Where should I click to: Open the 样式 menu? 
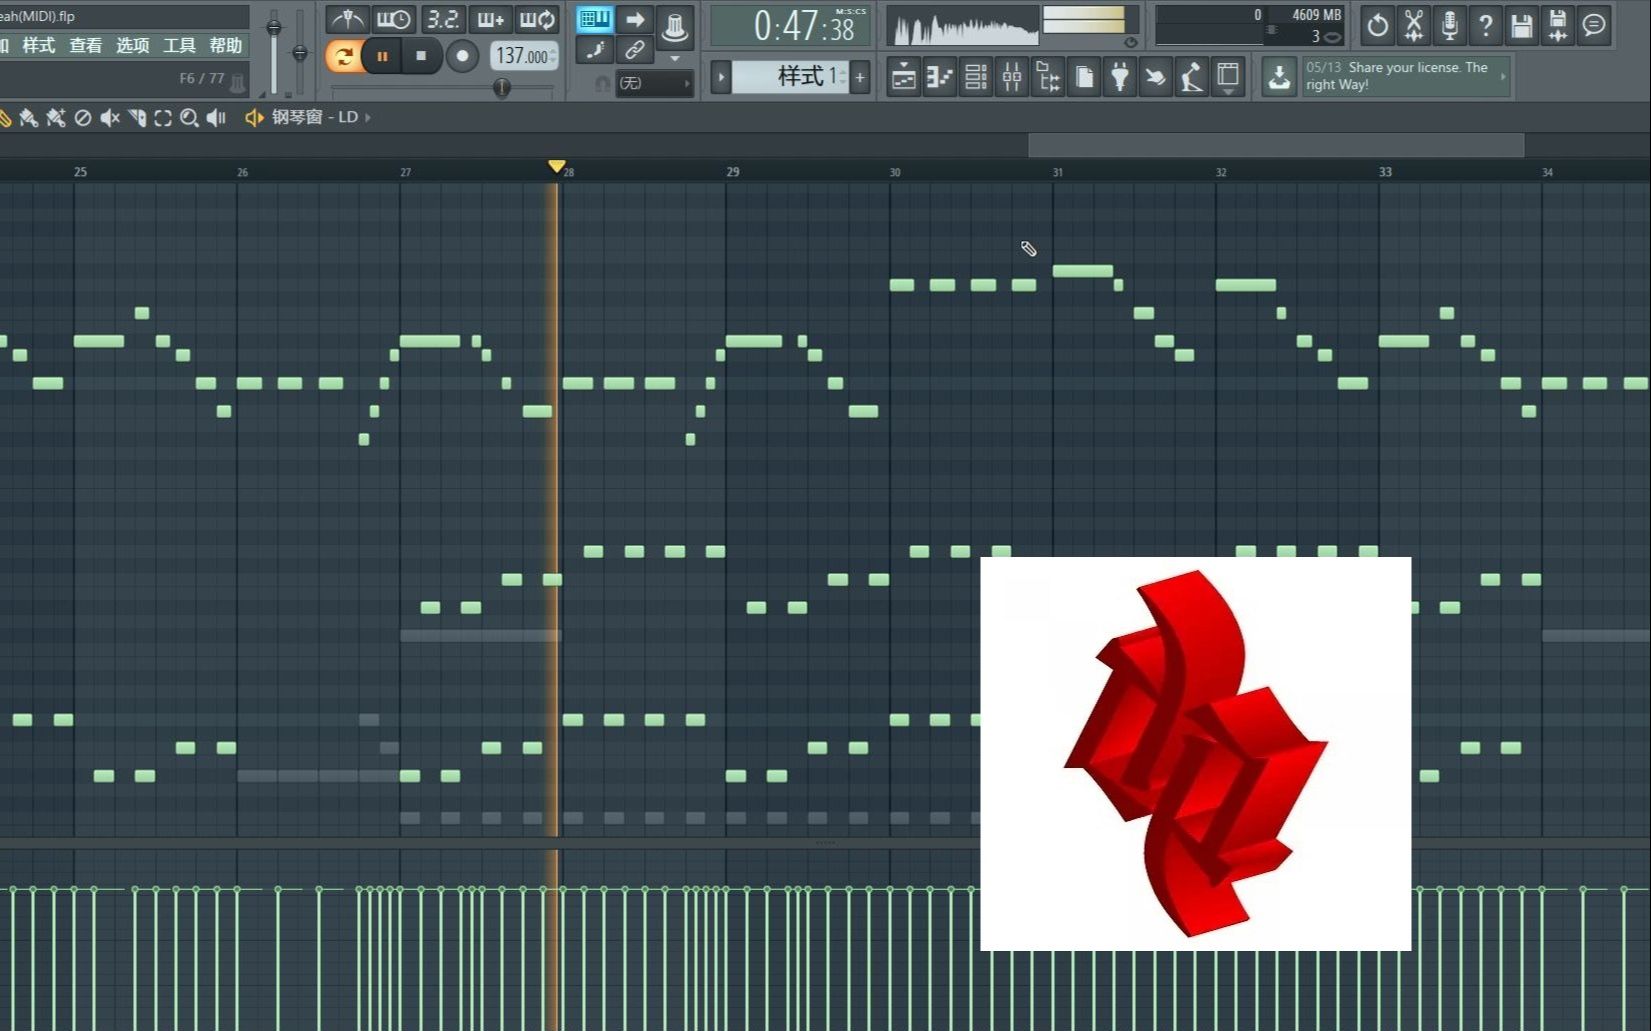click(x=38, y=46)
